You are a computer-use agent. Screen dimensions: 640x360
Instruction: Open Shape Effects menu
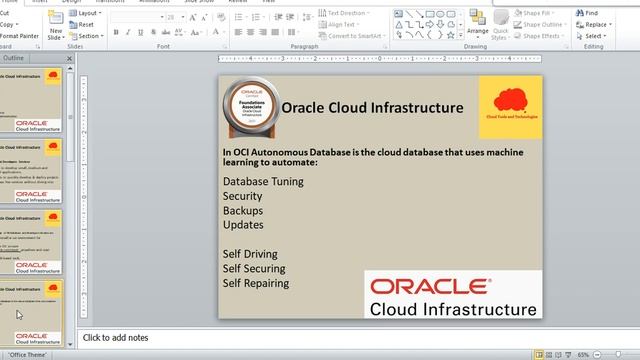pos(539,36)
